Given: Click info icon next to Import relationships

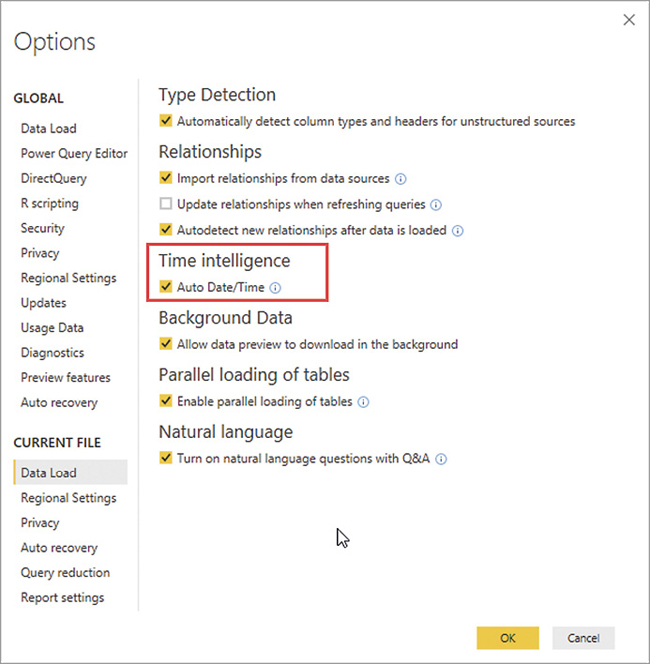Looking at the screenshot, I should [x=401, y=179].
